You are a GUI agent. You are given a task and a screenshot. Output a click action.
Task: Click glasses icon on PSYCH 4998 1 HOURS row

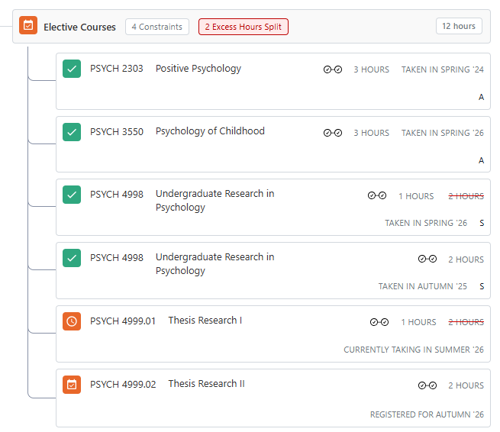377,195
